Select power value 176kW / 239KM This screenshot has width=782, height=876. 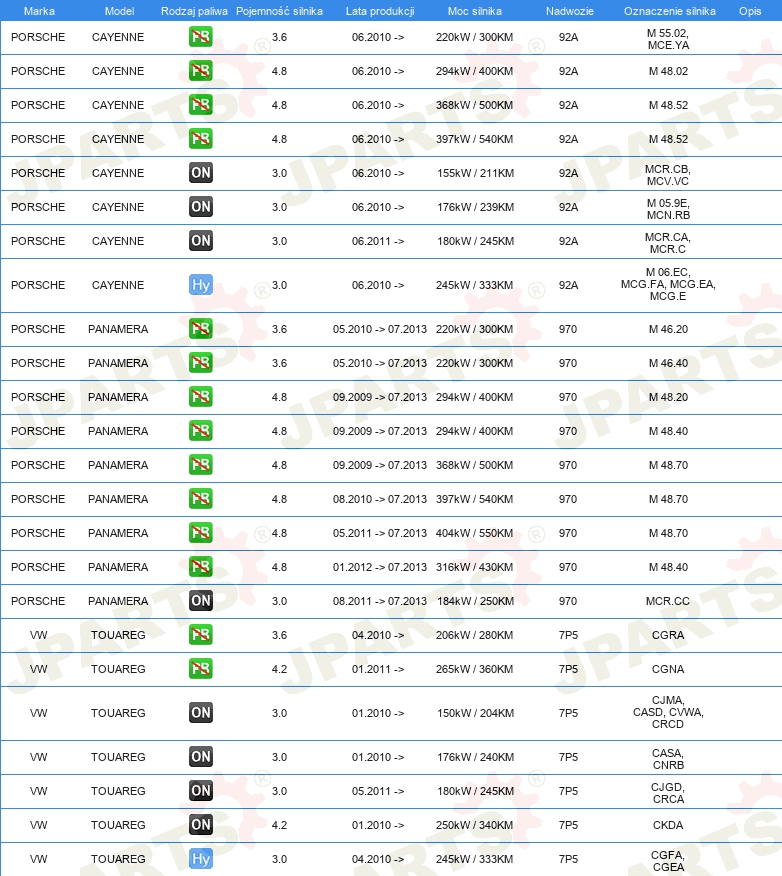tap(475, 207)
